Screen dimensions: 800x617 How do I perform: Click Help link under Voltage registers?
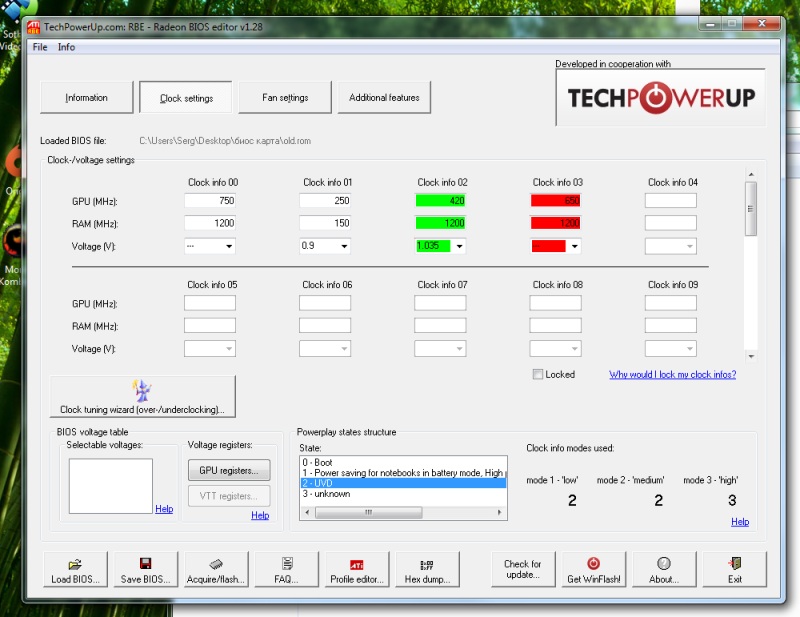[260, 515]
